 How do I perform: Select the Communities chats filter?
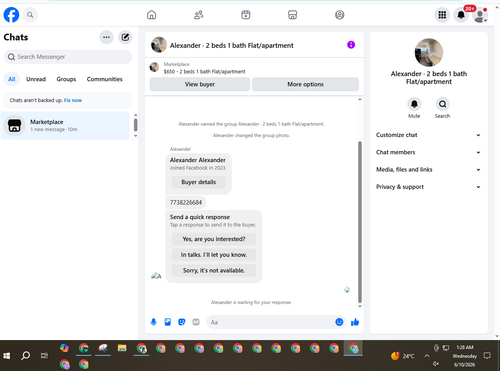[105, 79]
